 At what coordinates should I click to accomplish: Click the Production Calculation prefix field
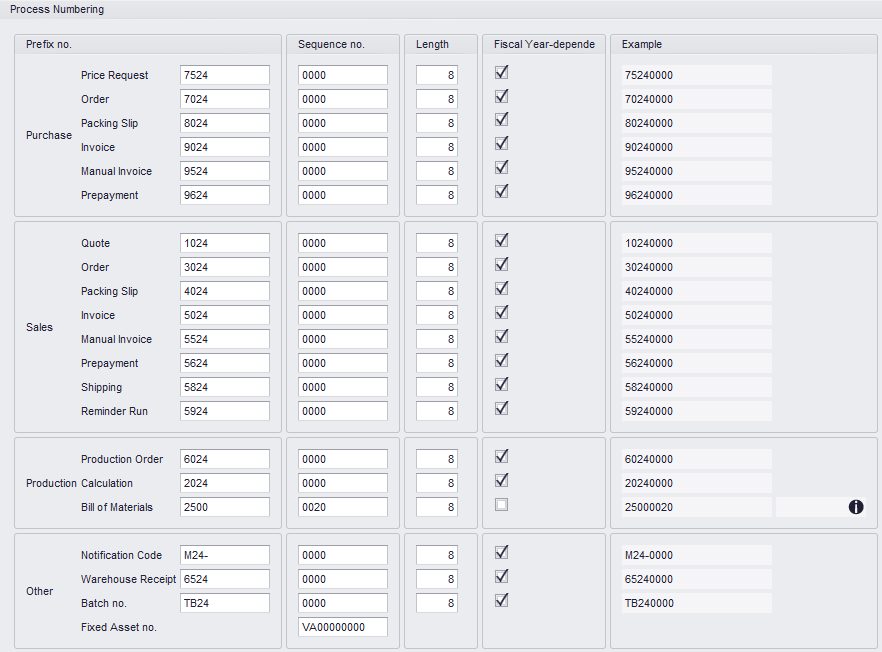coord(225,483)
